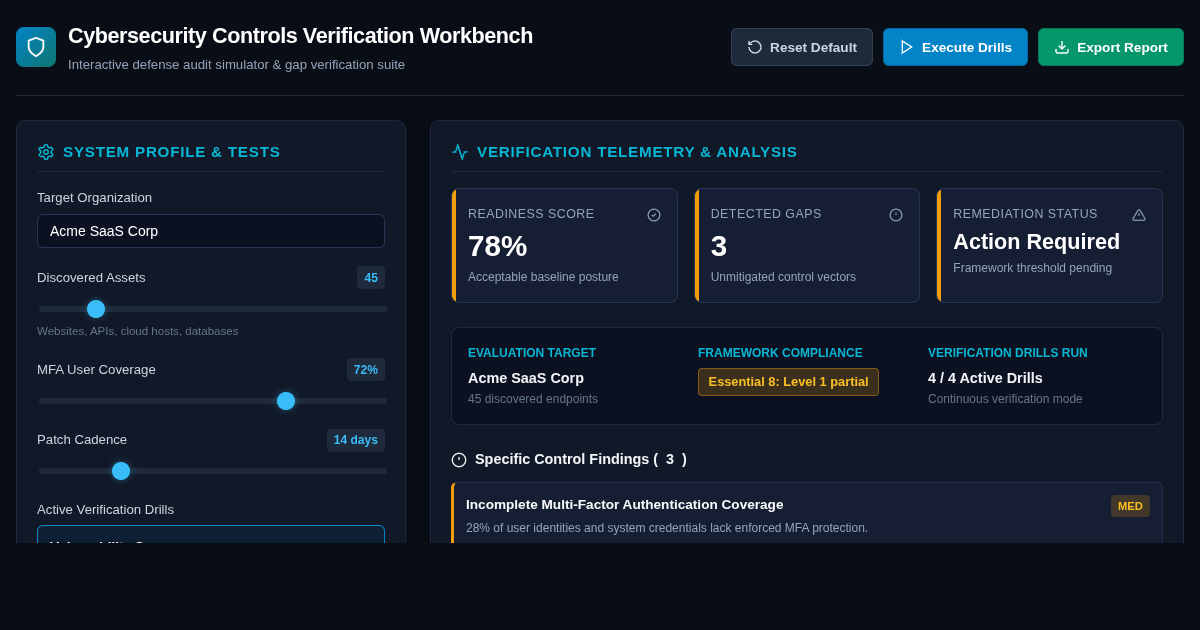Run the Execute Drills button
1200x630 pixels.
[x=955, y=47]
